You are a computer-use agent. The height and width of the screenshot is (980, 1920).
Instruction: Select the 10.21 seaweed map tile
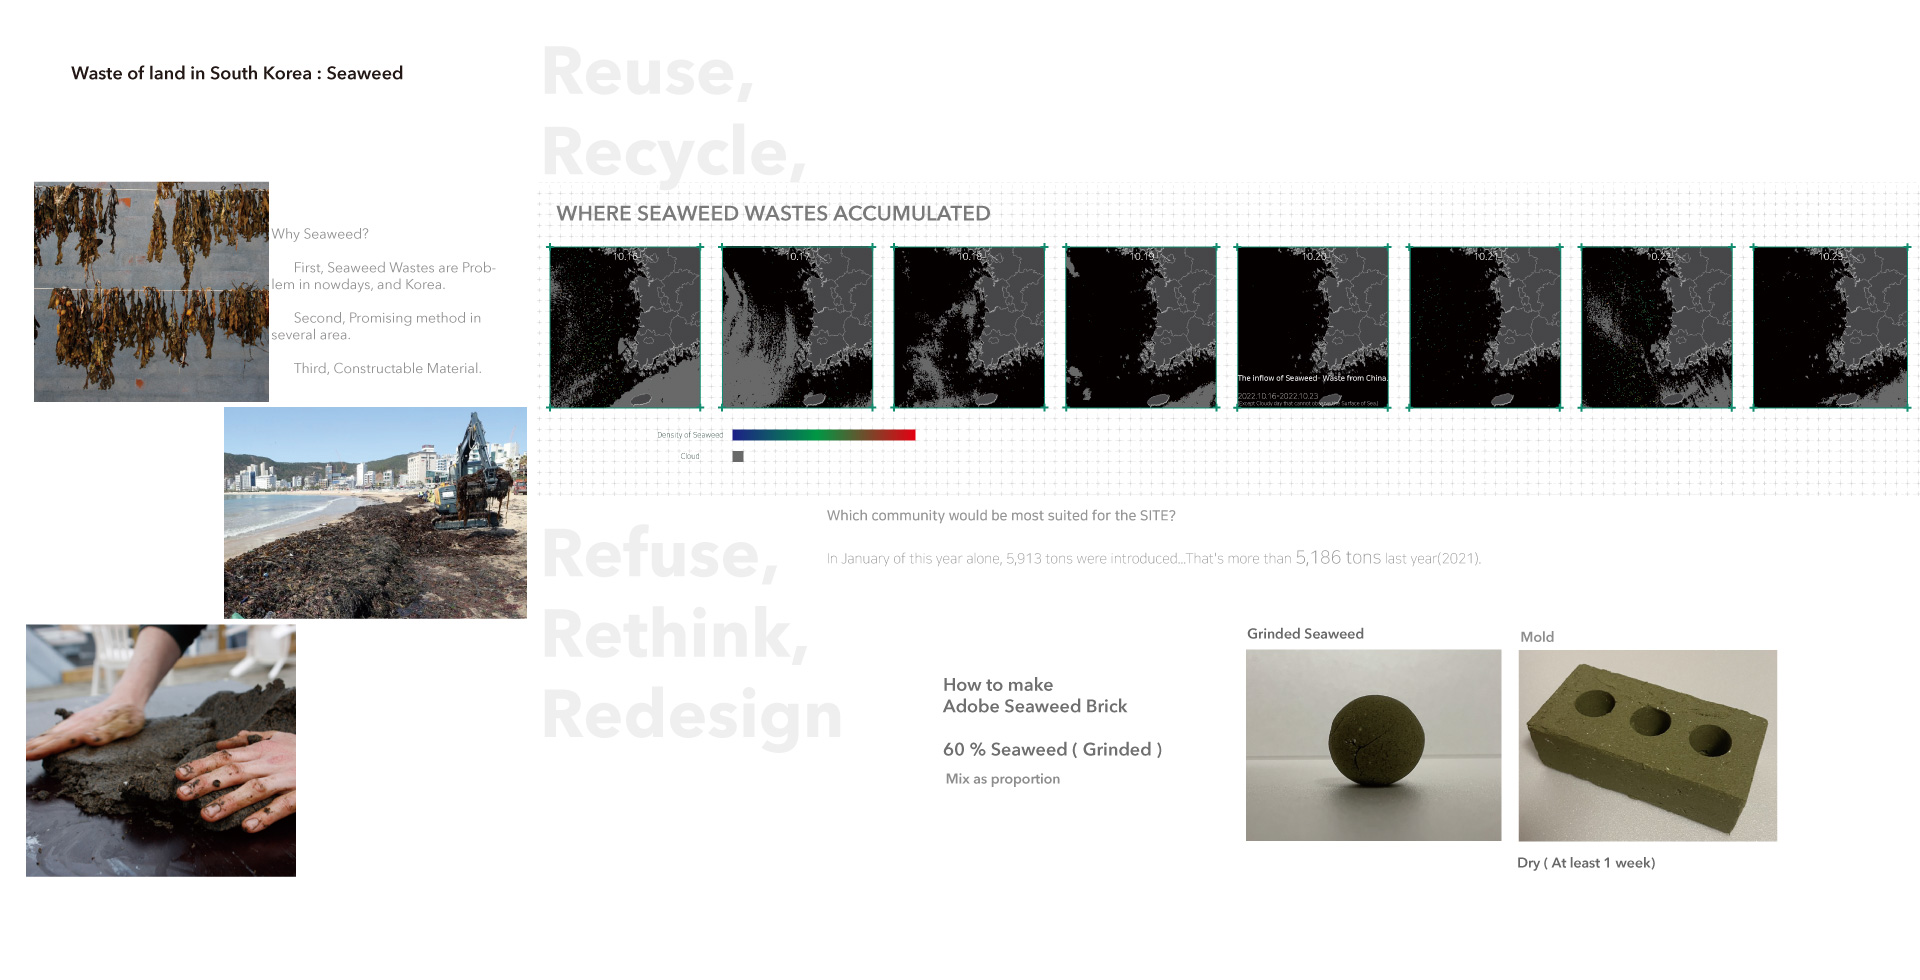coord(1485,327)
